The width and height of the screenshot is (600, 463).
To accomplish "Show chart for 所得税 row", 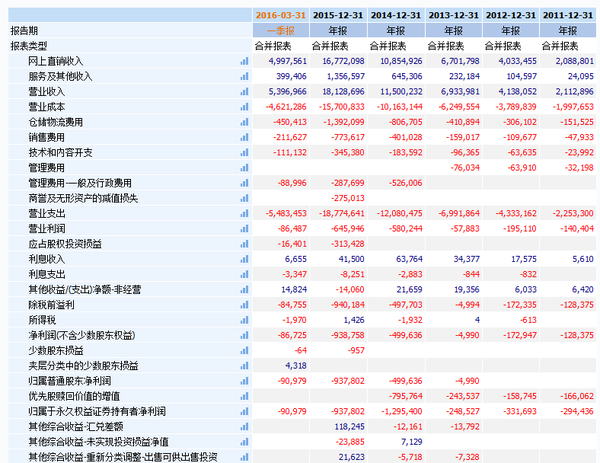I will pos(244,320).
